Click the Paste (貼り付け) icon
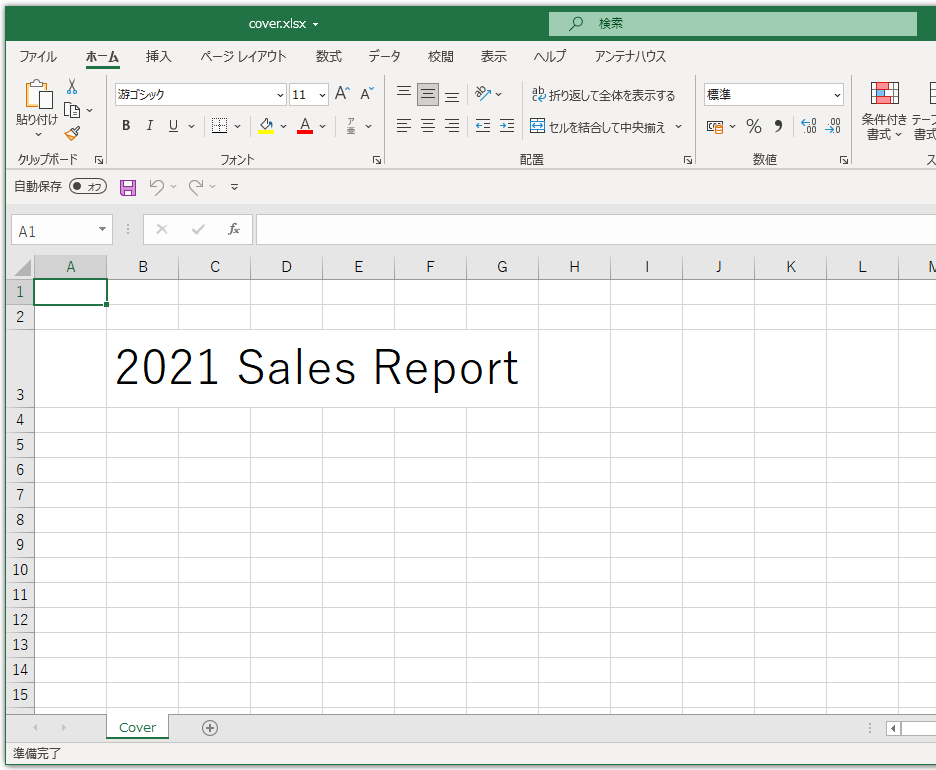Viewport: 936px width, 770px height. coord(38,95)
